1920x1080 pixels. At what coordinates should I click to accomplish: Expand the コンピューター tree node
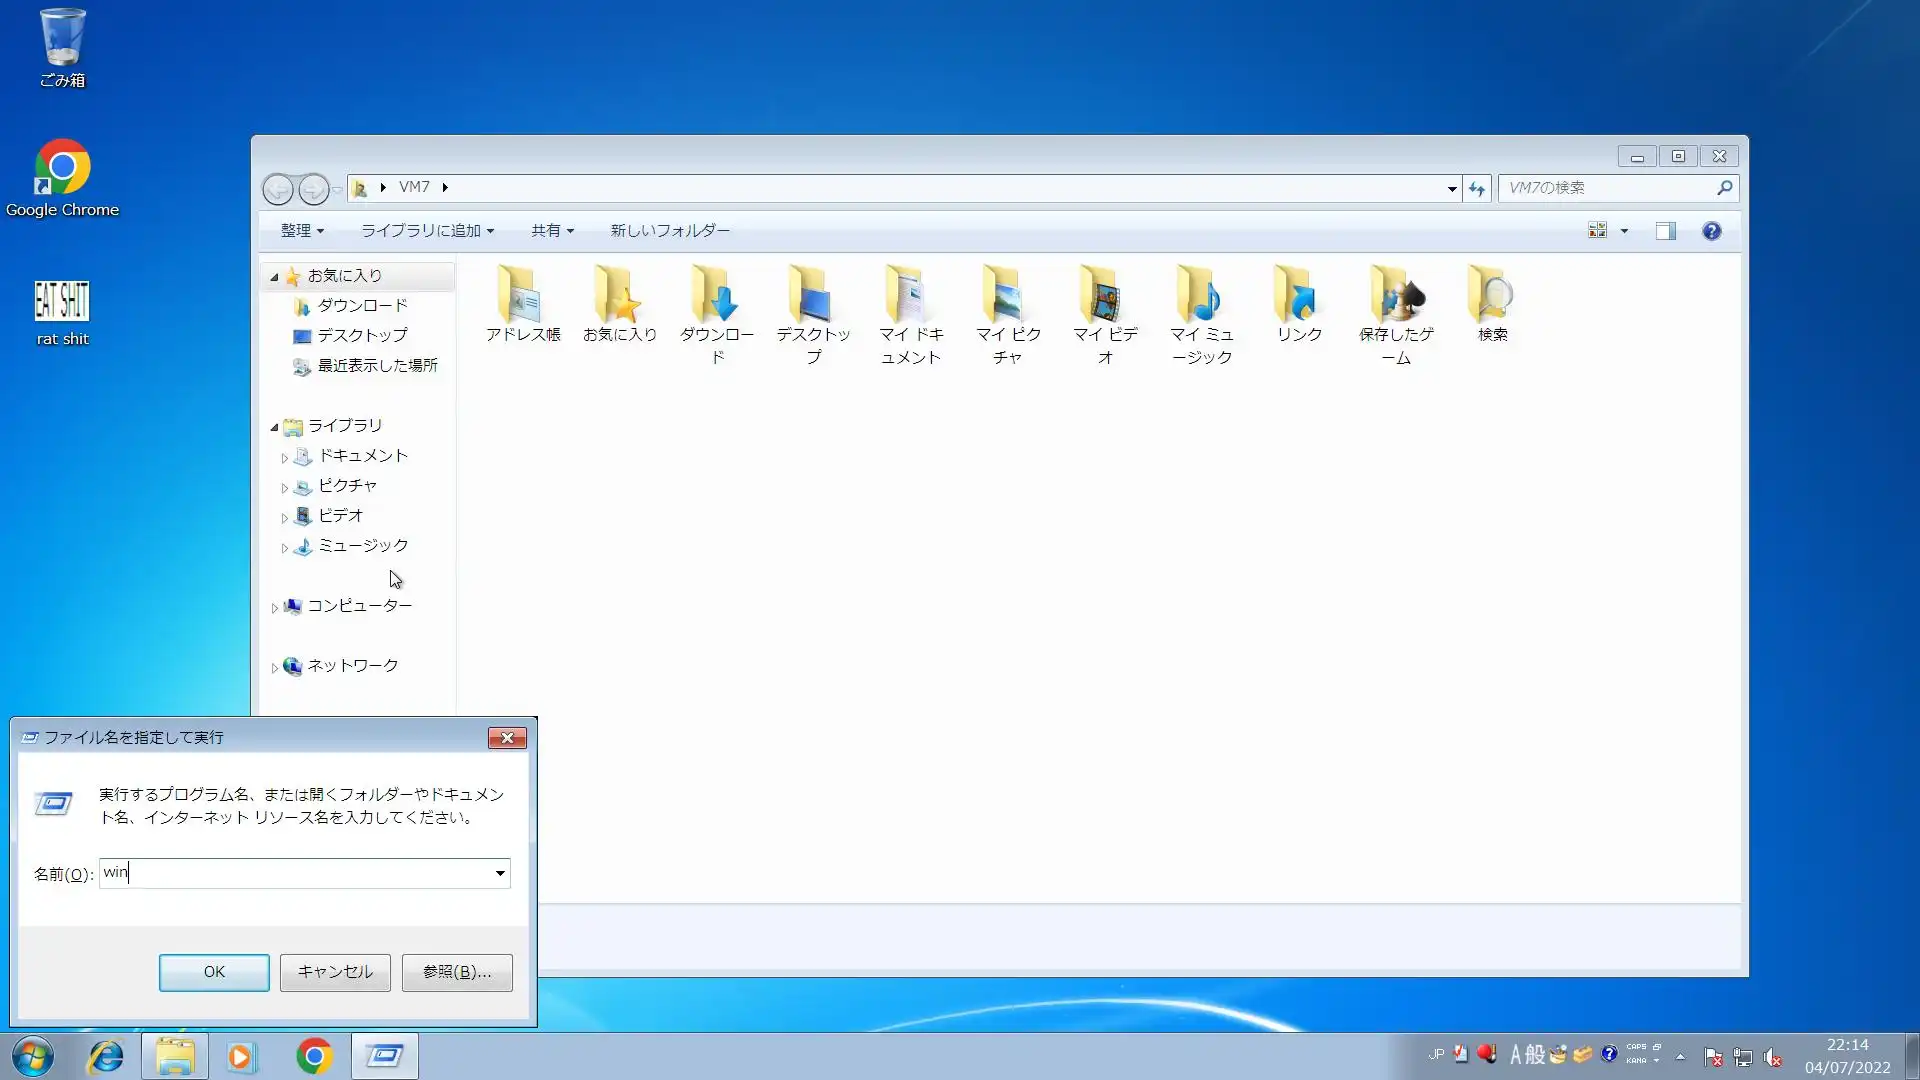(275, 607)
